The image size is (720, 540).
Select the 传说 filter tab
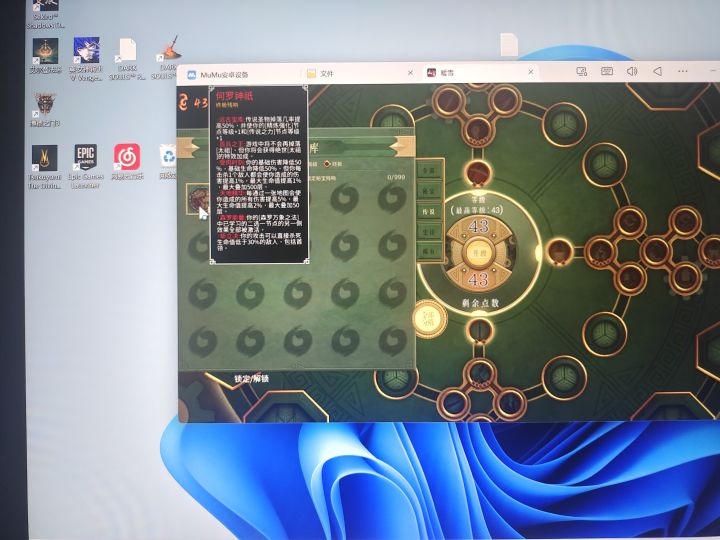pos(429,211)
